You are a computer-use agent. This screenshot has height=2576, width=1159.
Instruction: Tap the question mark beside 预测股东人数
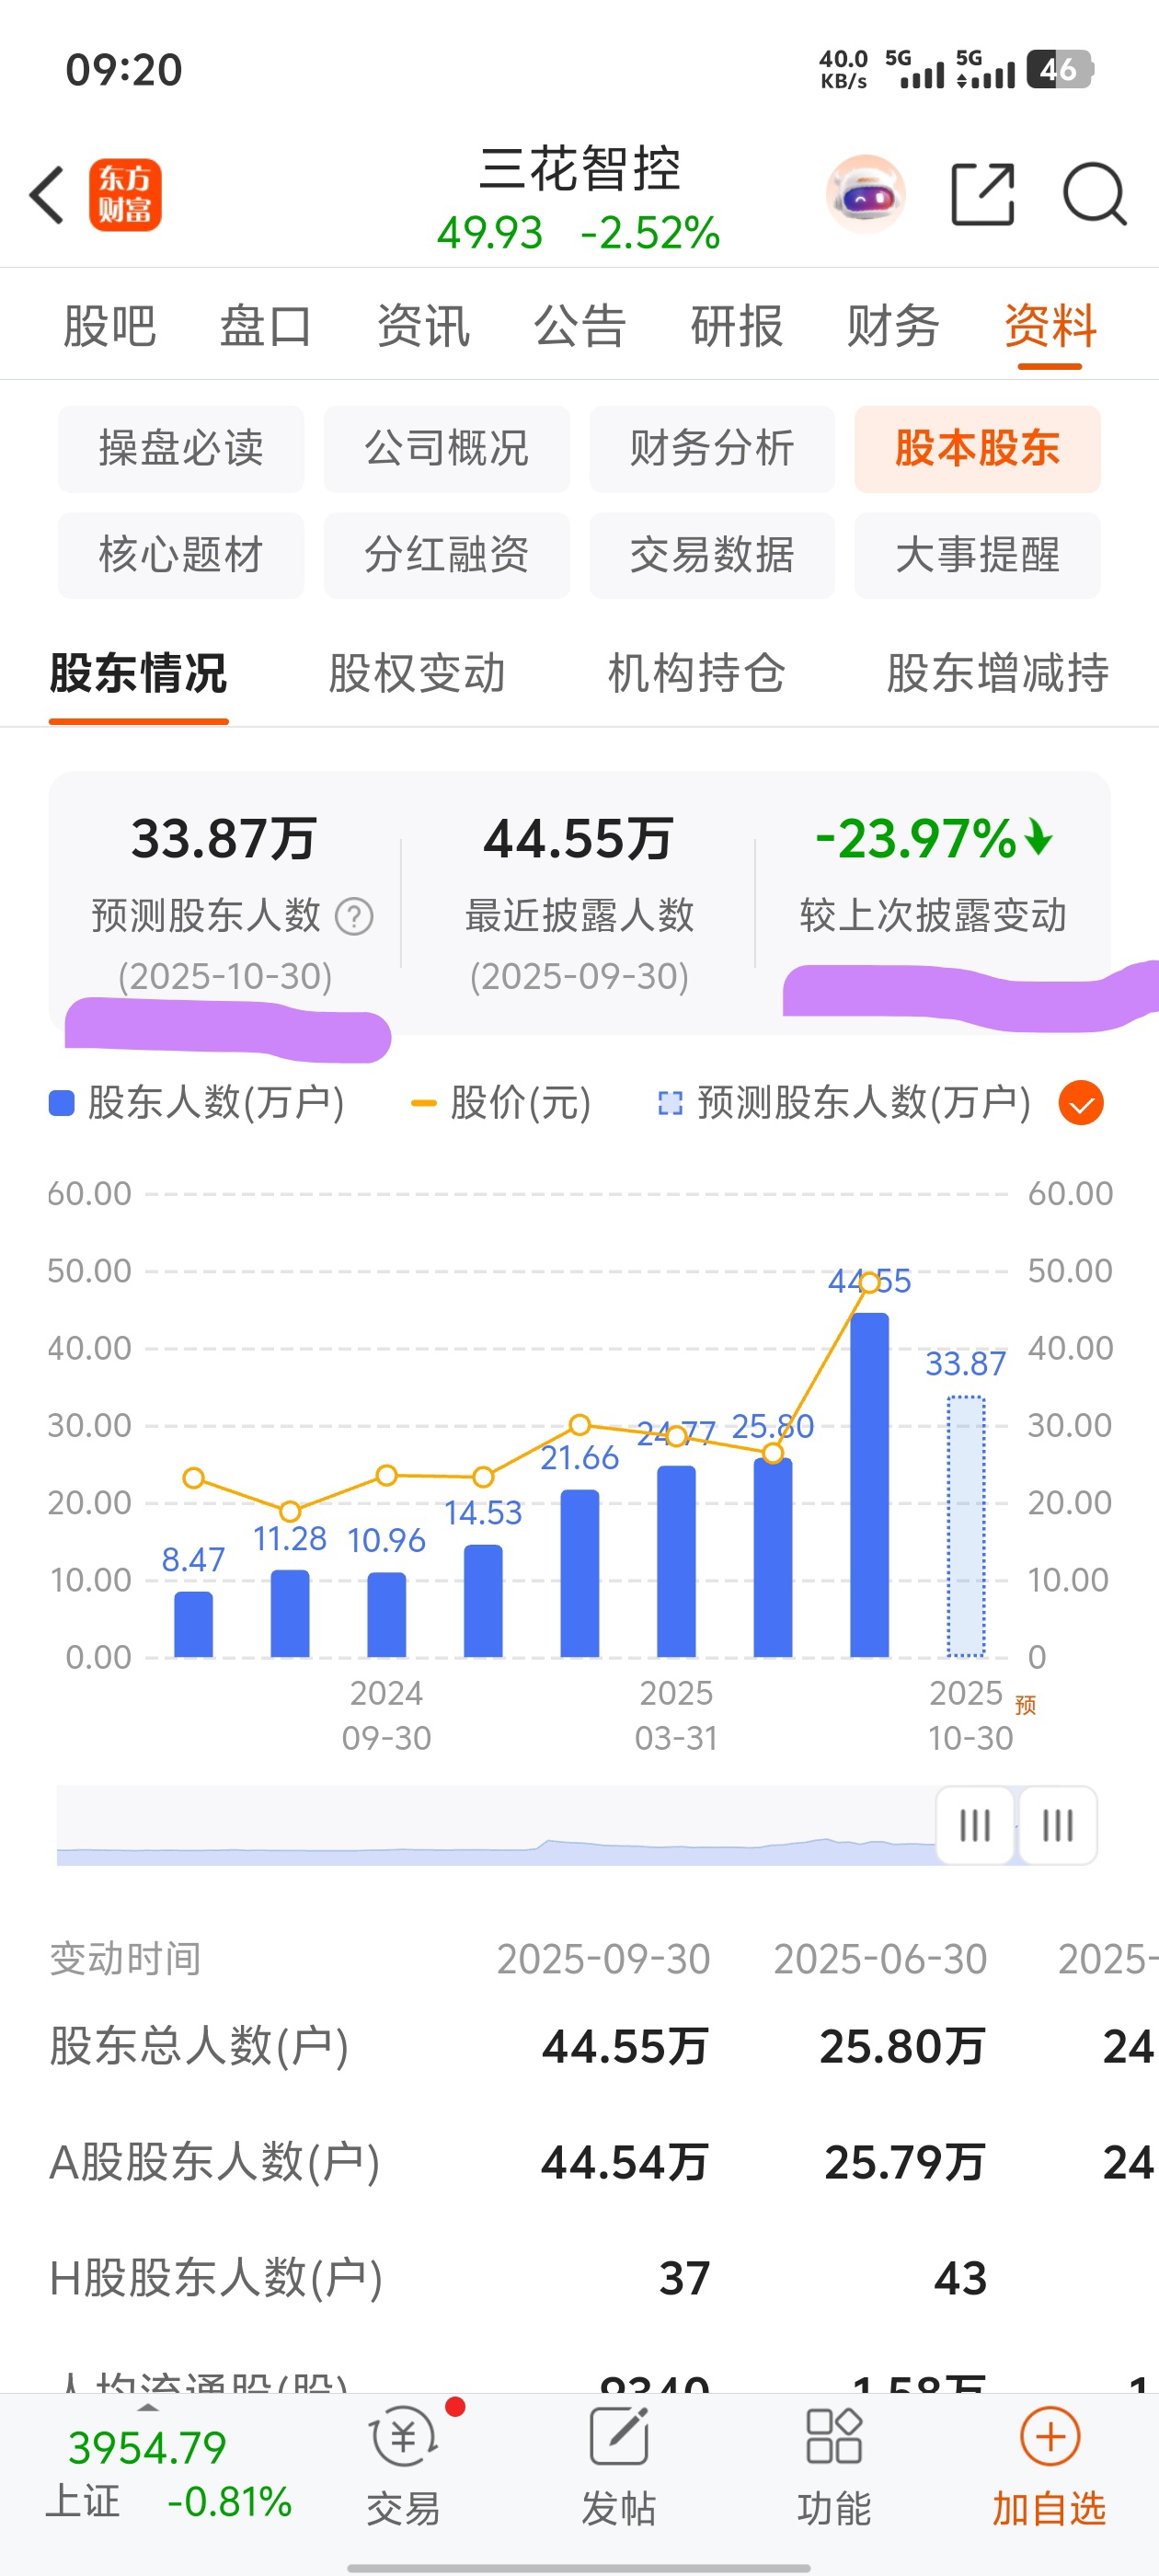click(354, 916)
